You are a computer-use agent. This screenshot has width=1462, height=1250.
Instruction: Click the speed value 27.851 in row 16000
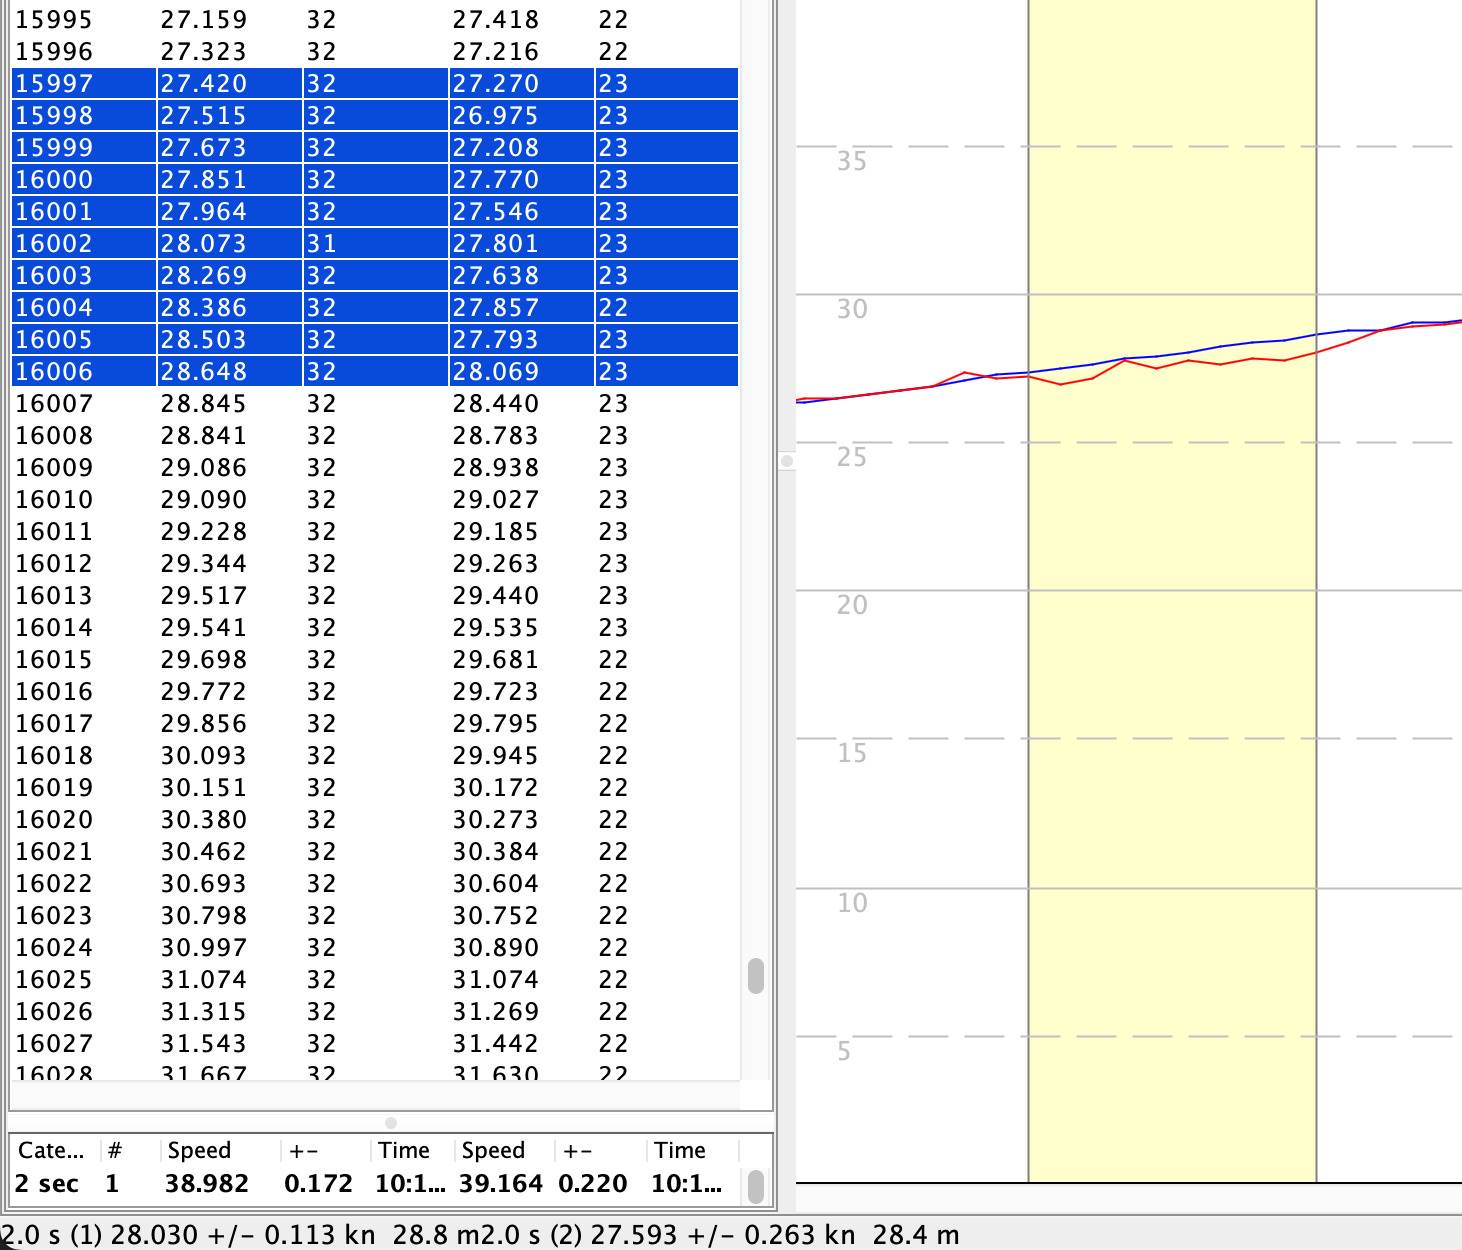203,180
